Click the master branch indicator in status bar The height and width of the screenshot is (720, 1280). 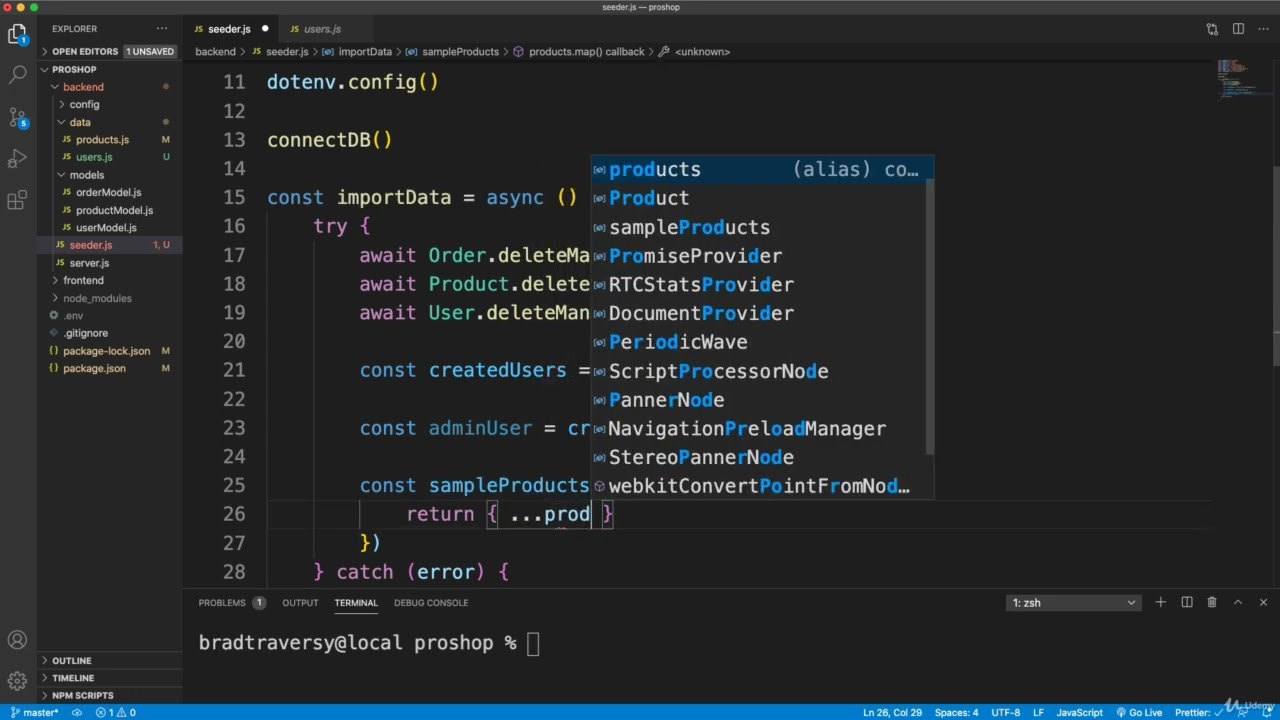point(34,712)
